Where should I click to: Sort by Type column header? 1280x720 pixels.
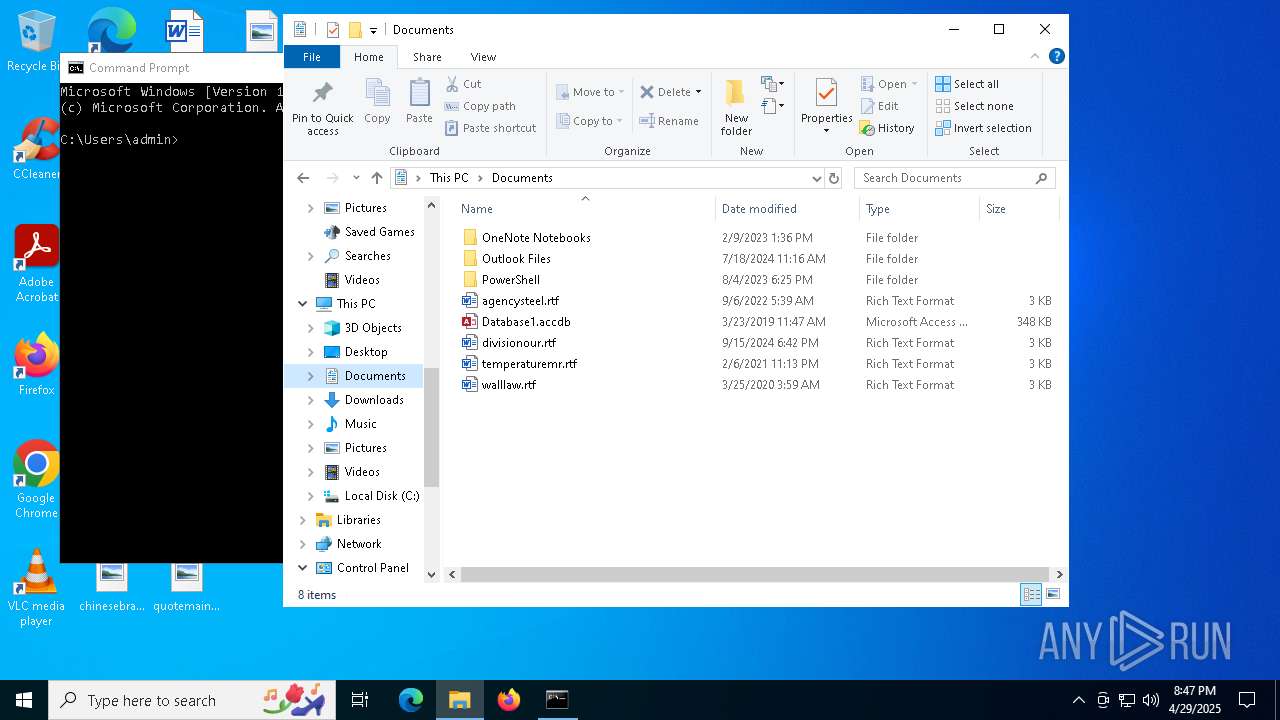[x=919, y=209]
